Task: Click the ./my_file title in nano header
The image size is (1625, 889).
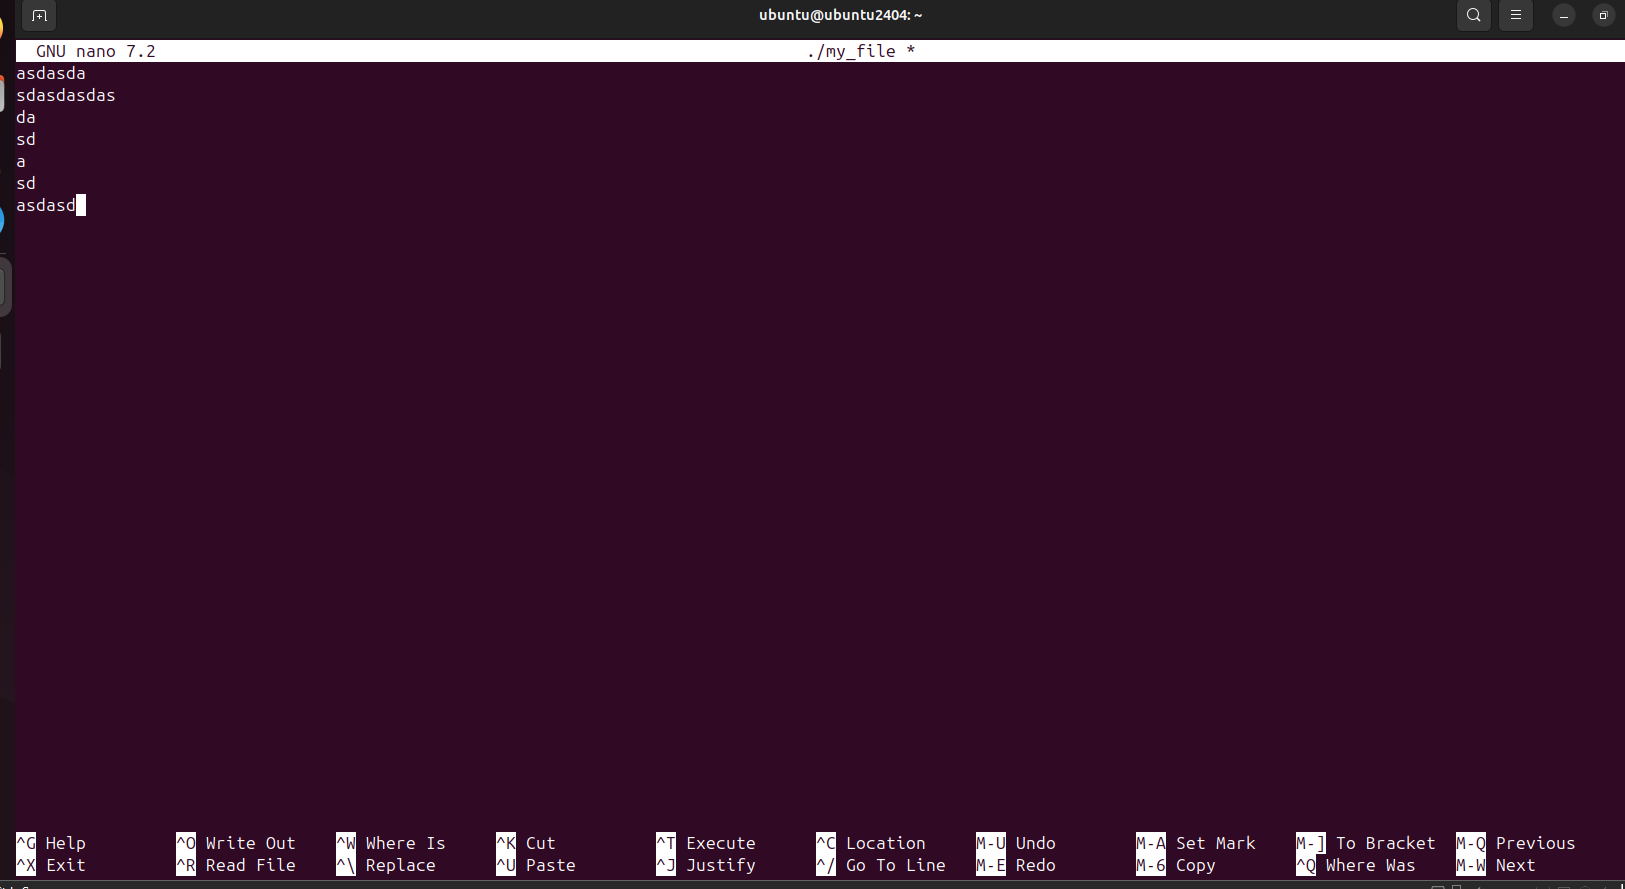Action: [x=851, y=51]
